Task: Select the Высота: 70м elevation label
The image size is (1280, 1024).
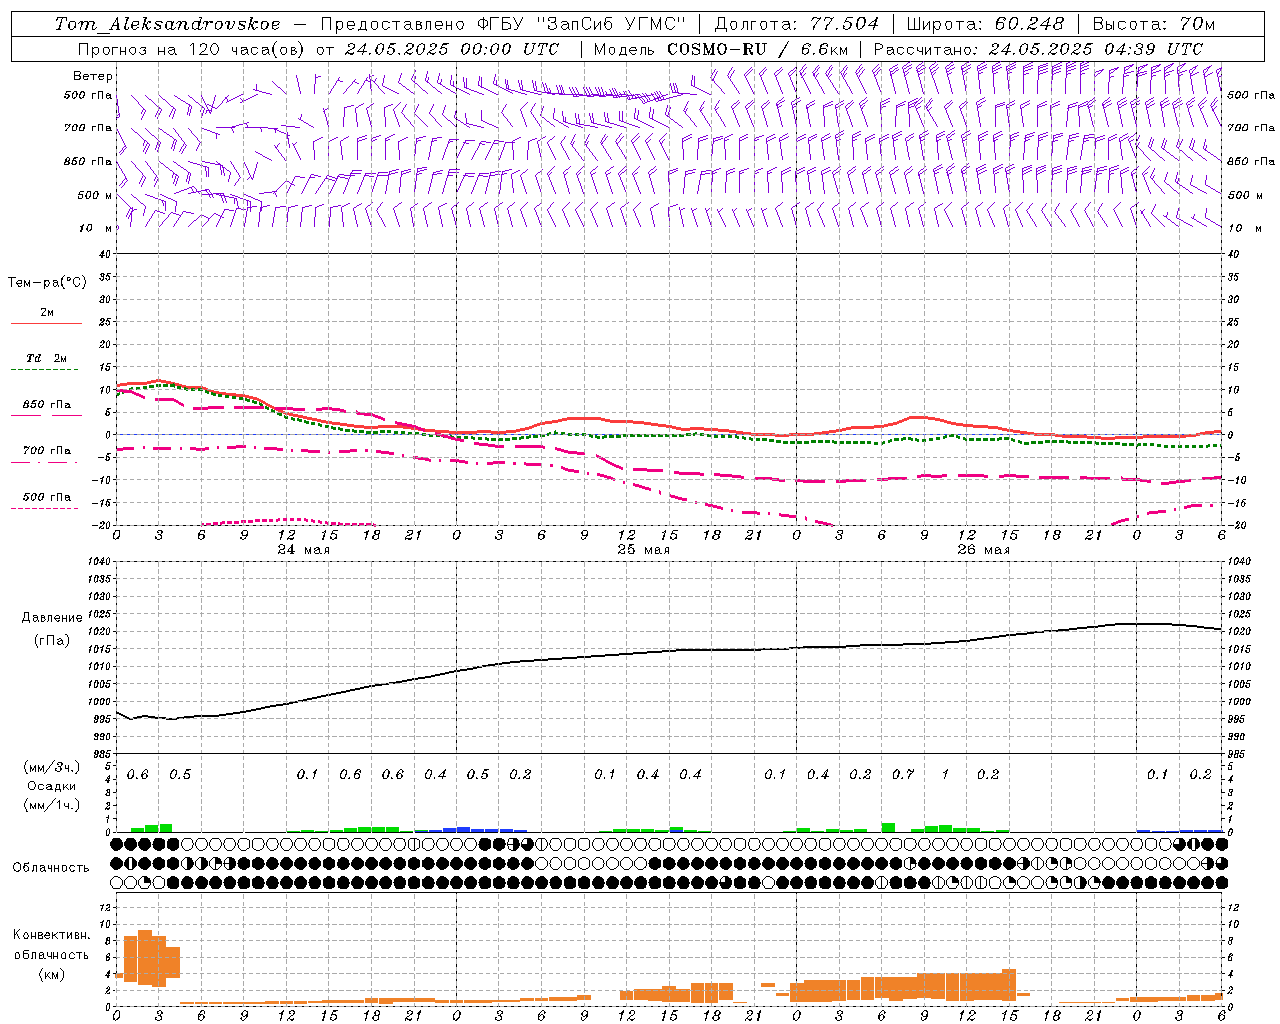Action: click(1154, 24)
